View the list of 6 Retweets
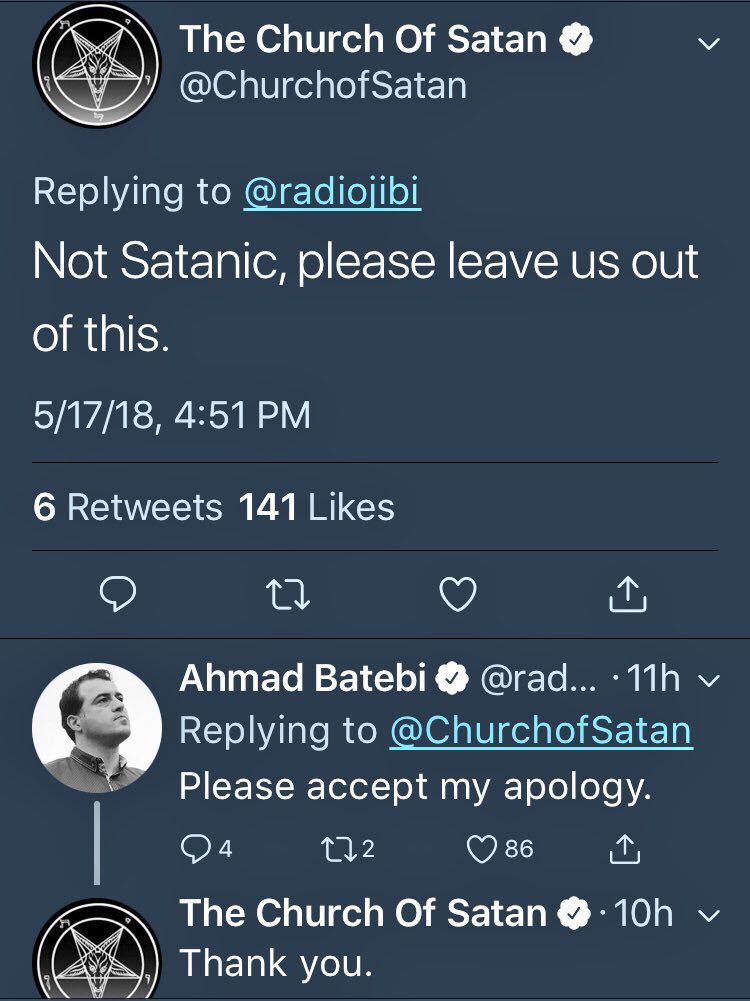750x1001 pixels. [128, 507]
